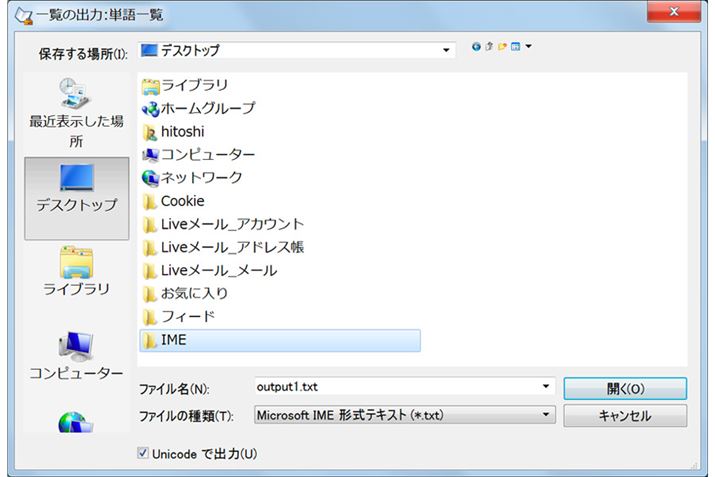Expand the View menu dropdown arrow

coord(528,47)
